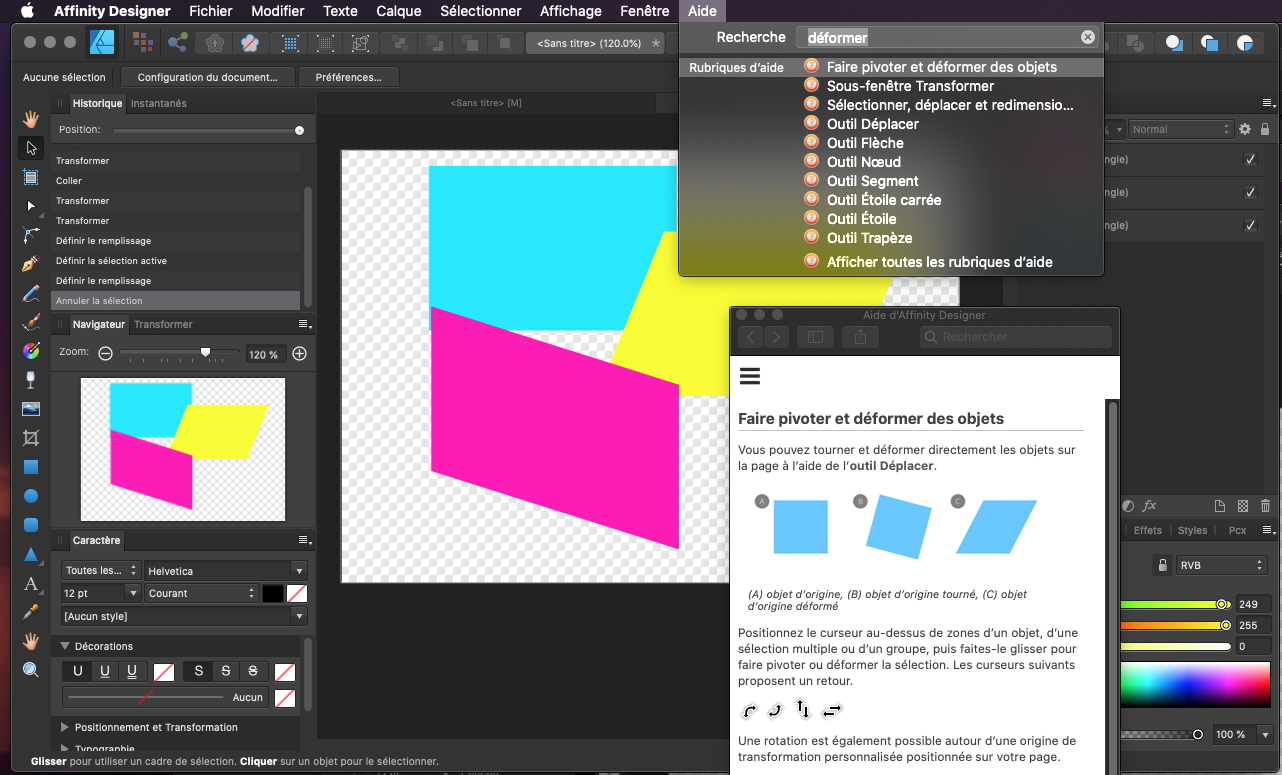Click the History Position slider handle
This screenshot has width=1282, height=775.
click(x=299, y=130)
